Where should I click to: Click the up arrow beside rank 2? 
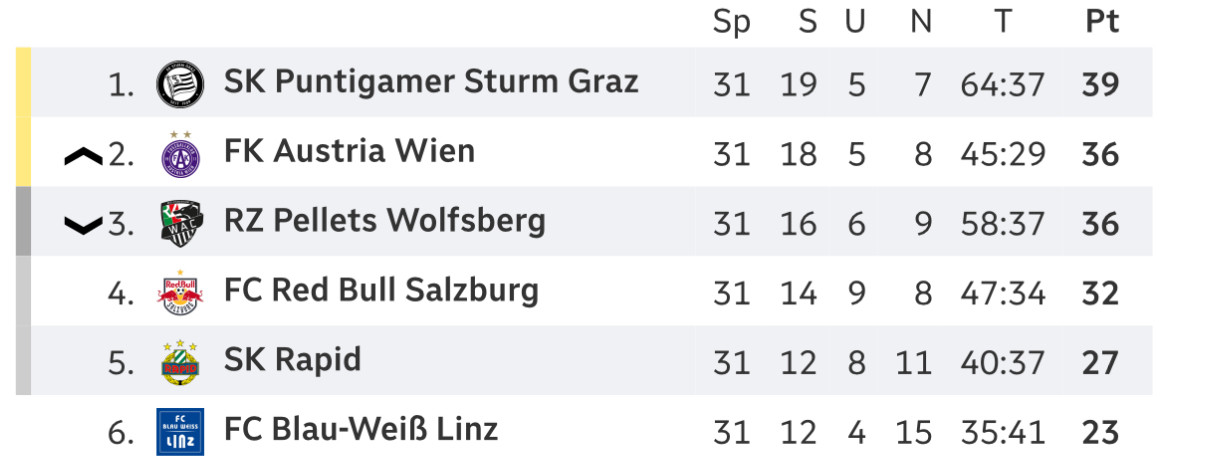click(83, 155)
